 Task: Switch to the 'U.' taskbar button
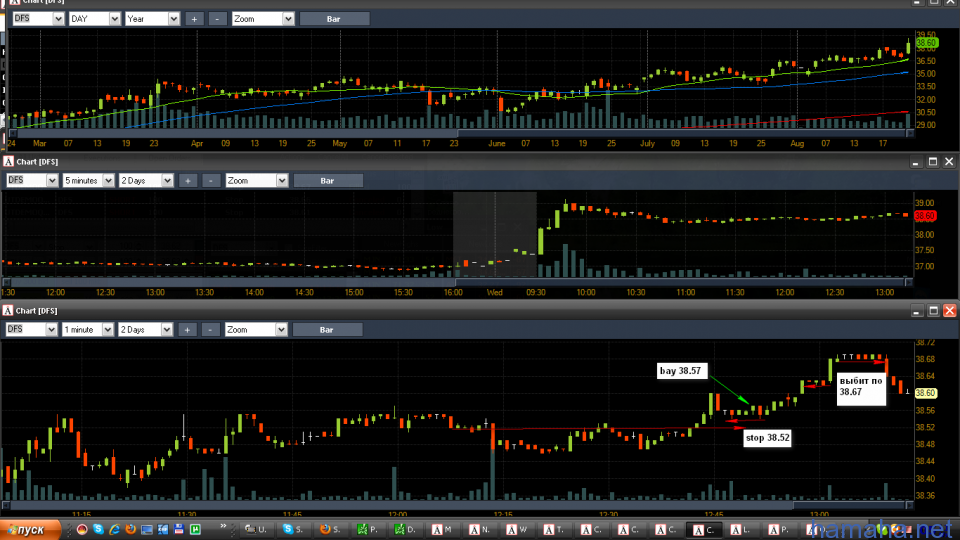257,530
